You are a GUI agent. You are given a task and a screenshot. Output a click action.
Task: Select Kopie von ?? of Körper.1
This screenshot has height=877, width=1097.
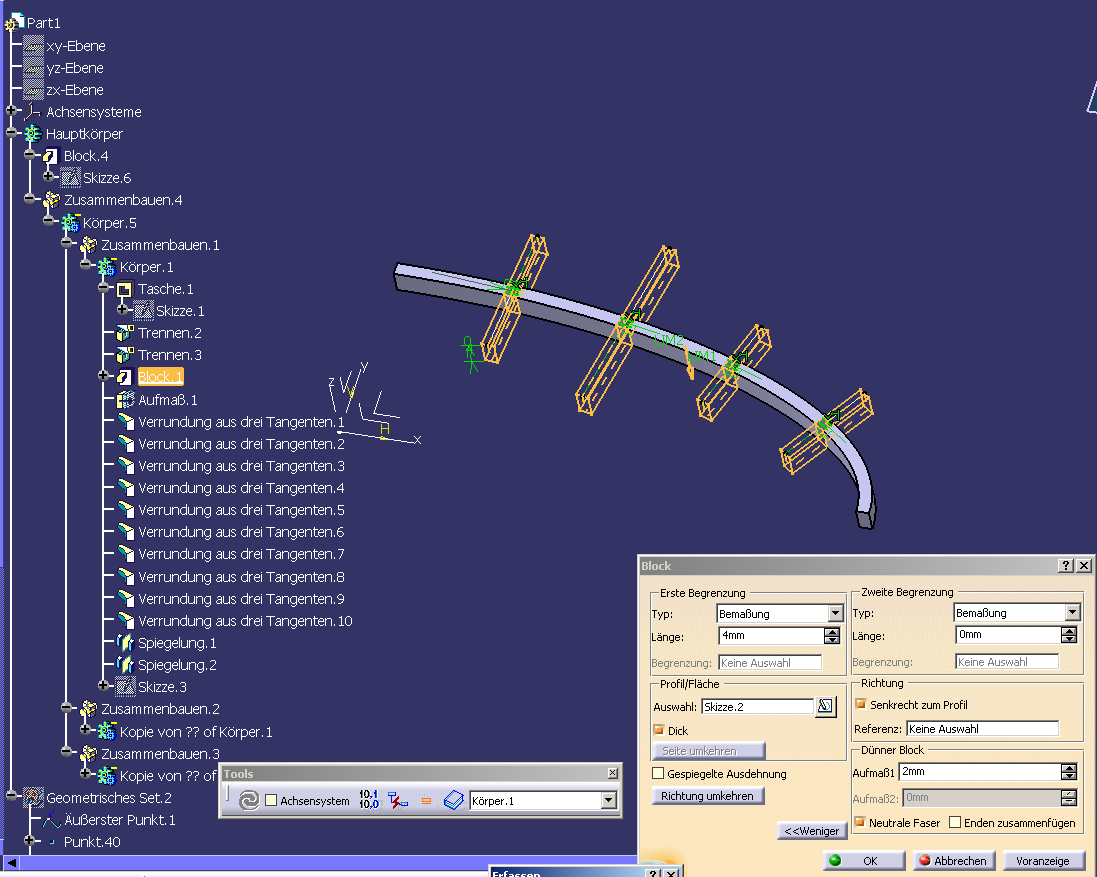click(196, 732)
